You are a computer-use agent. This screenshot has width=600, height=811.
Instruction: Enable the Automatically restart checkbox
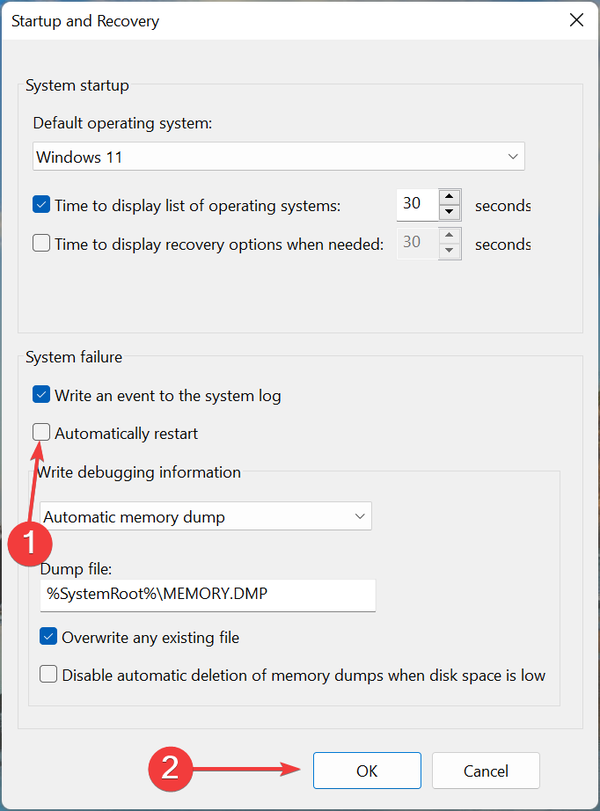[x=42, y=433]
